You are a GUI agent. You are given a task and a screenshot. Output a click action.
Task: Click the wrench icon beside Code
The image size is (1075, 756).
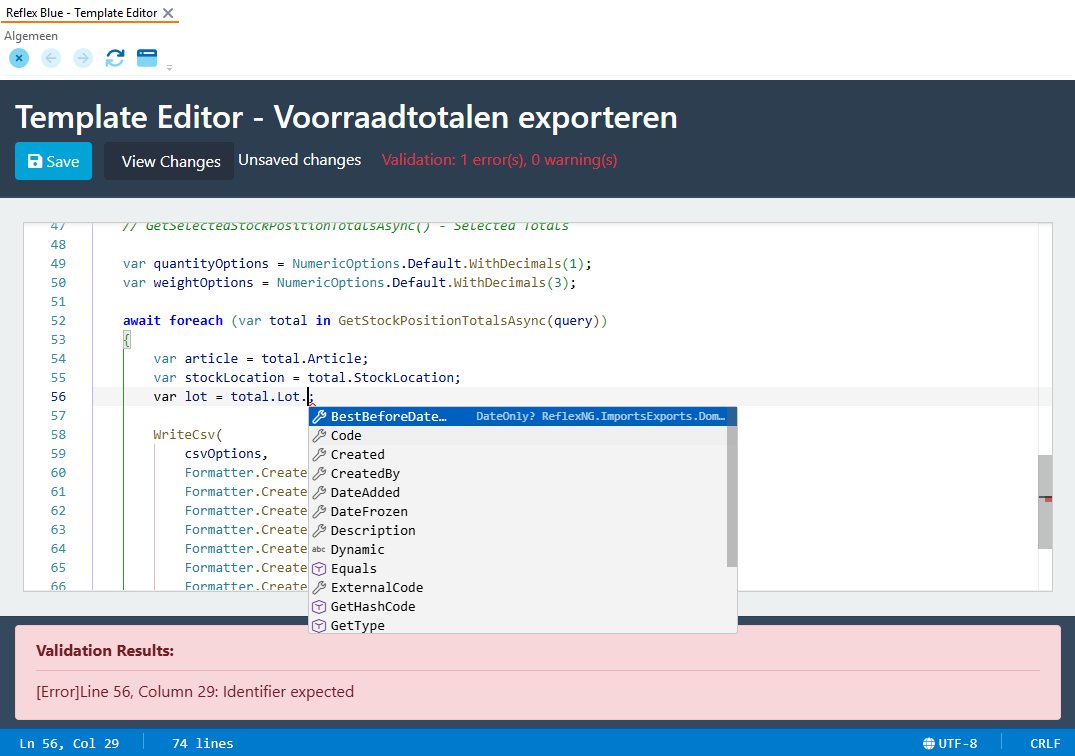(319, 435)
